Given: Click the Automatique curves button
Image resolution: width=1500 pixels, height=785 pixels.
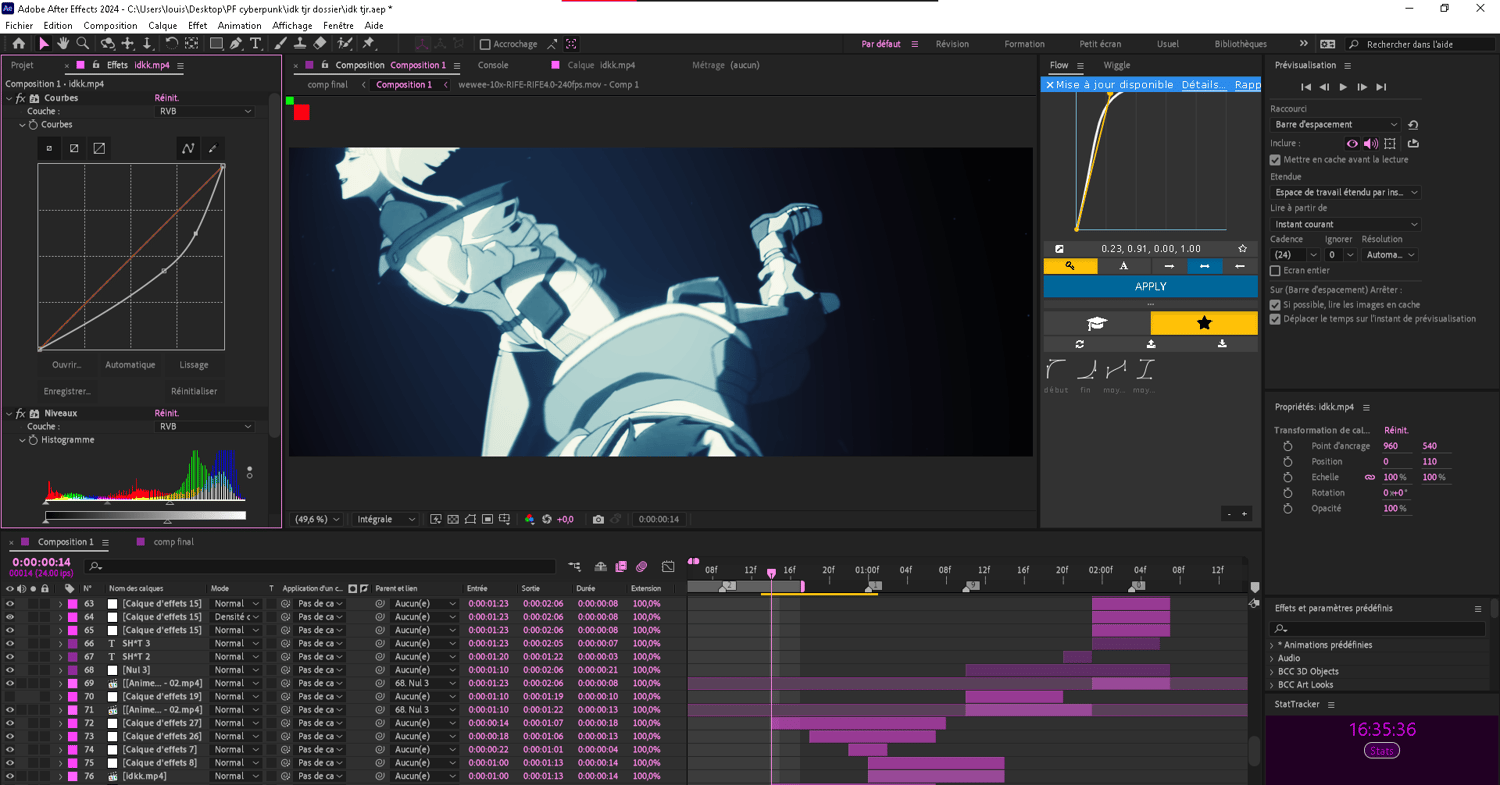Looking at the screenshot, I should pos(130,365).
